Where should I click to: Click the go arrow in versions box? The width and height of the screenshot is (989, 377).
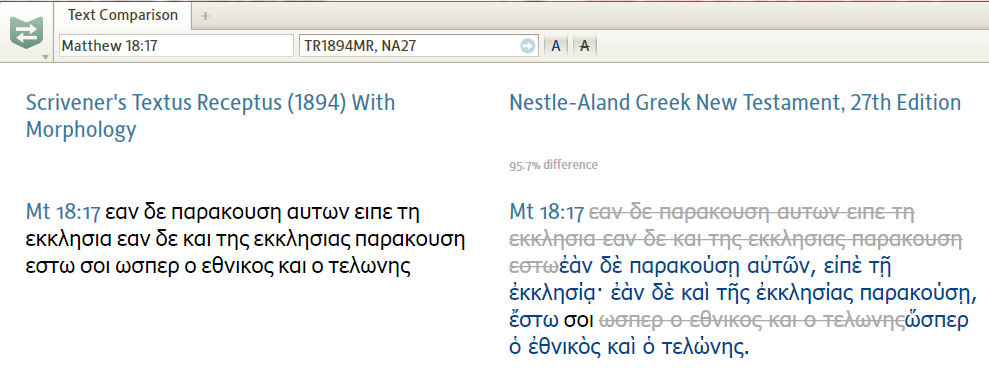pos(527,46)
